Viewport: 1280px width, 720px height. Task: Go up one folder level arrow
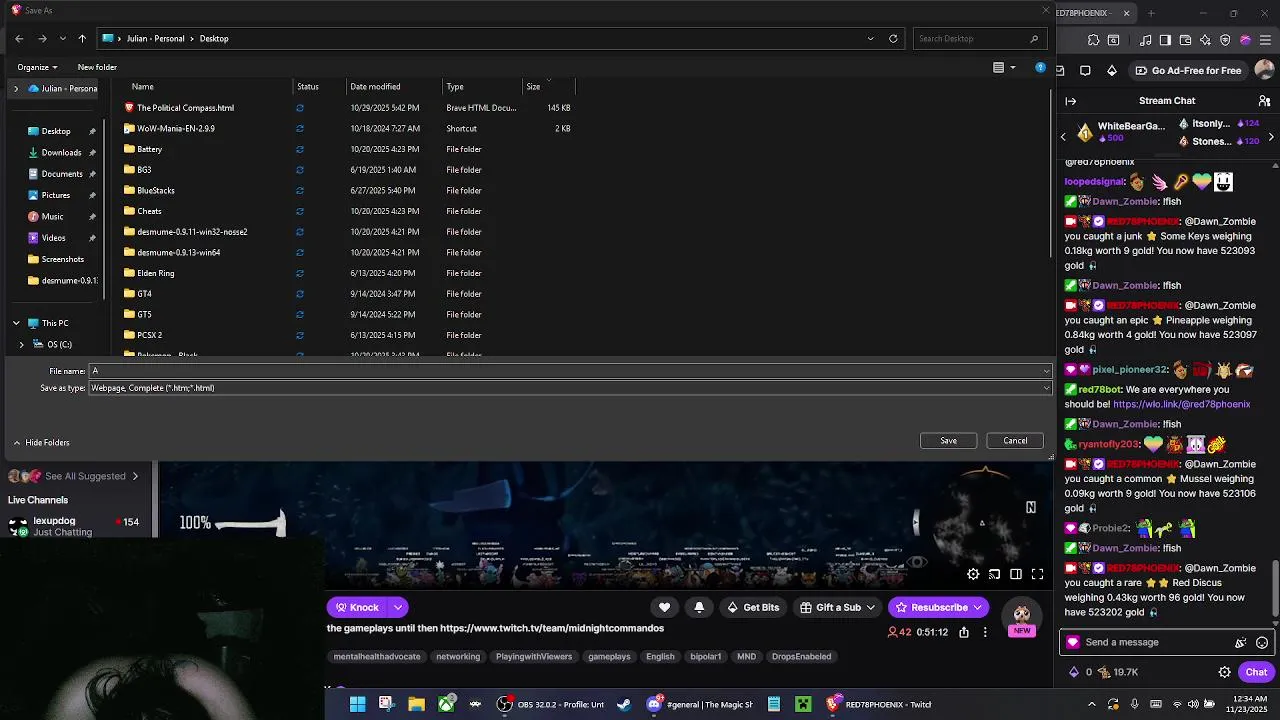(x=82, y=38)
